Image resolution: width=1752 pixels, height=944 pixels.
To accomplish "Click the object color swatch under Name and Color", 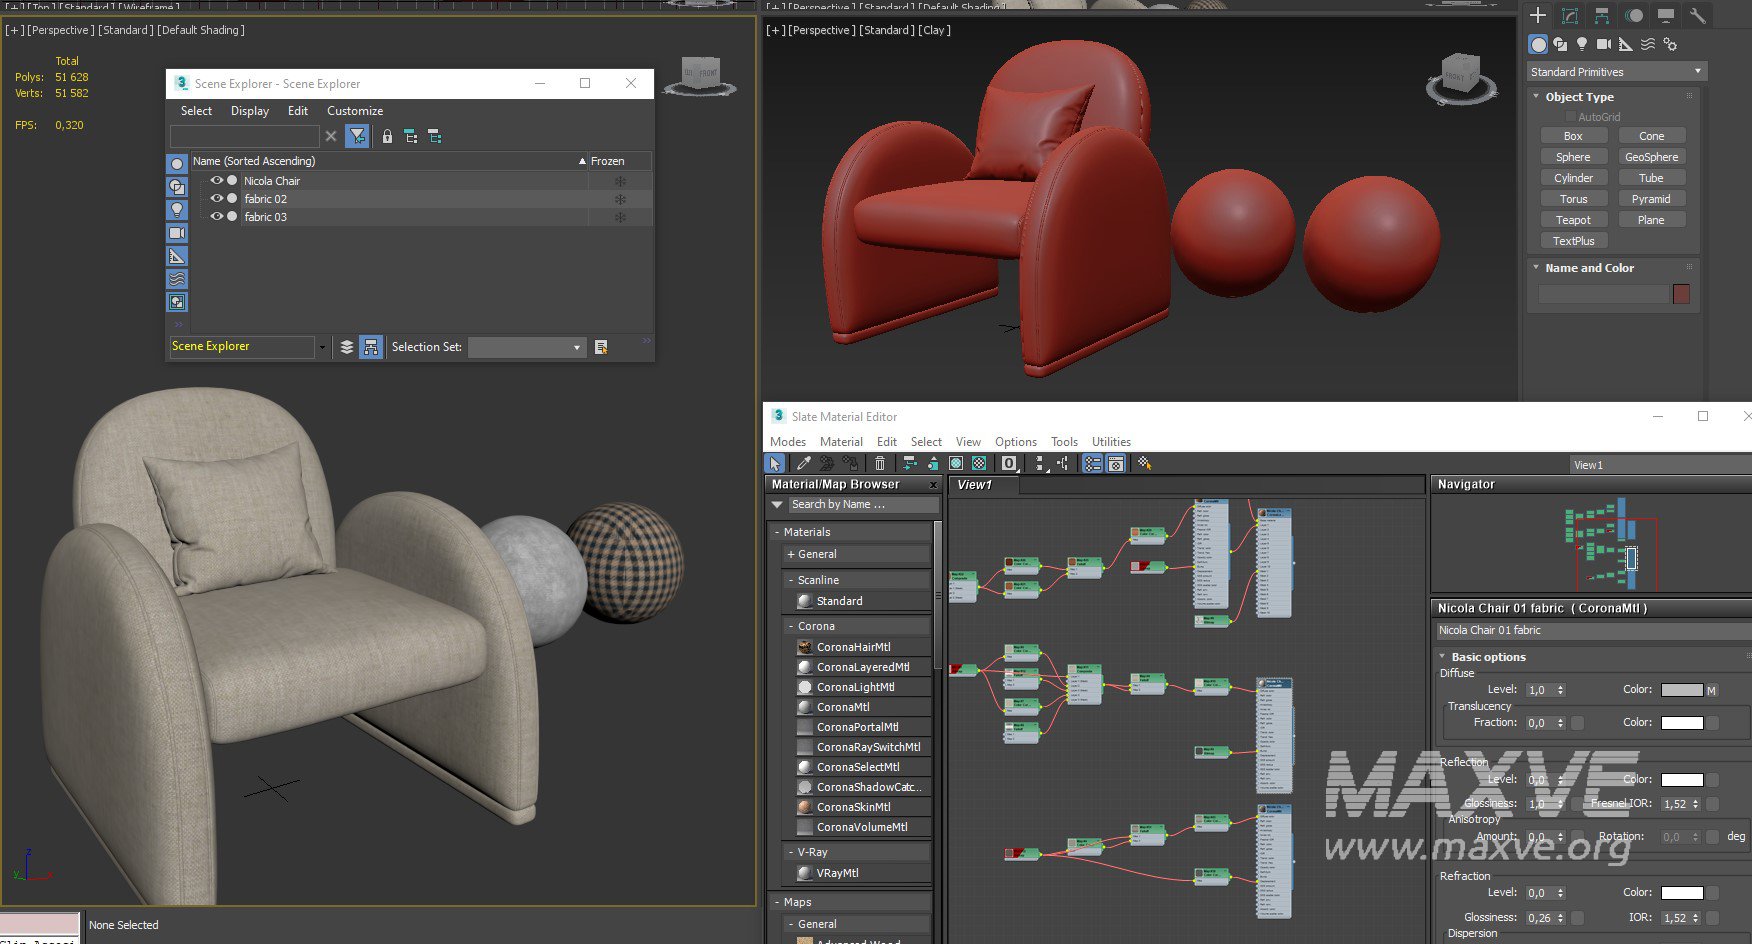I will coord(1681,294).
